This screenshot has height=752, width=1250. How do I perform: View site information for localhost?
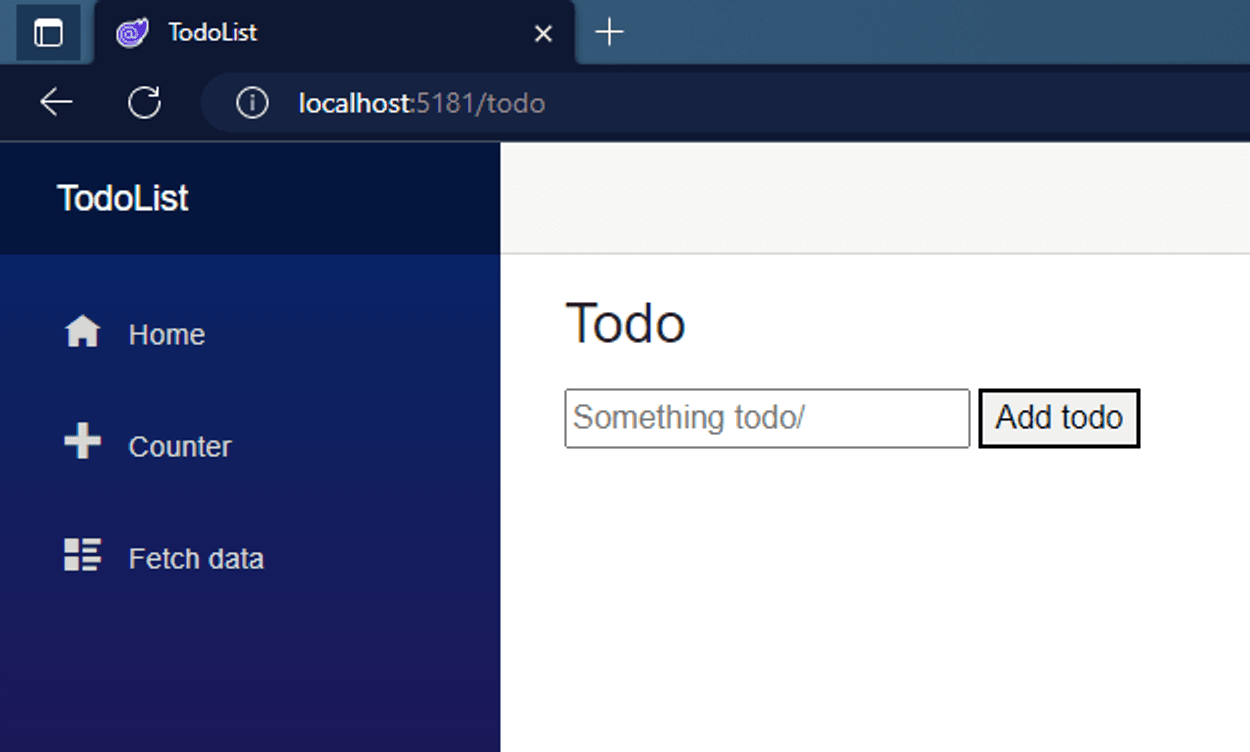[x=252, y=103]
